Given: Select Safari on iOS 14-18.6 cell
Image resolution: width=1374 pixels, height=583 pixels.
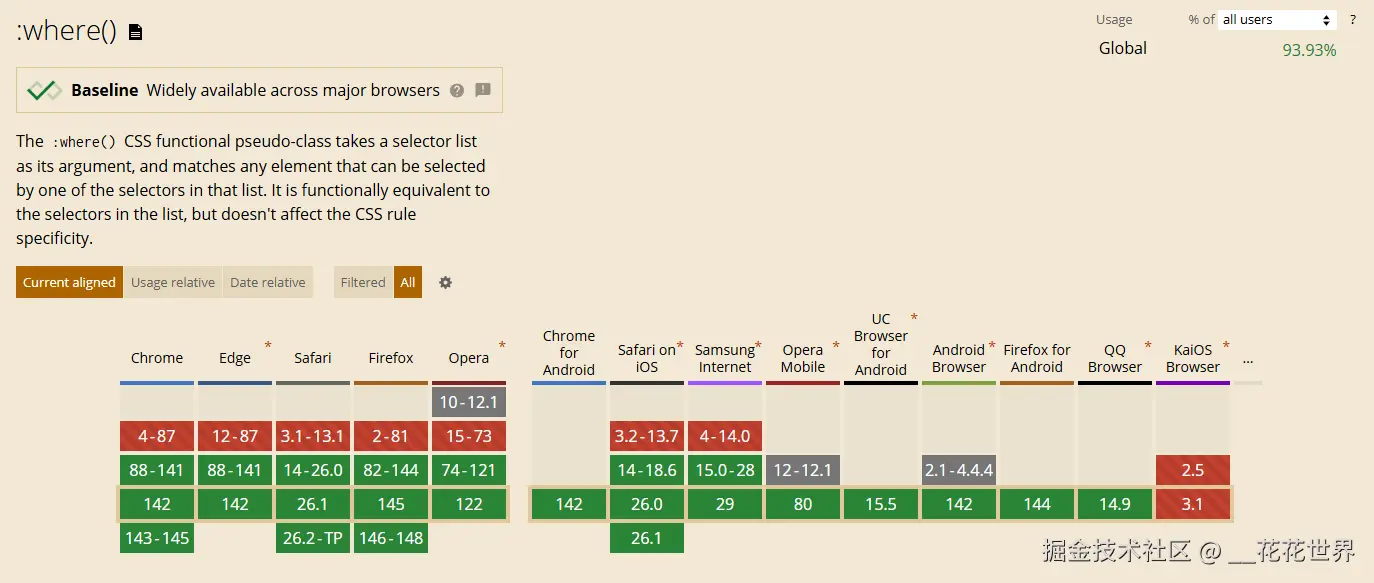Looking at the screenshot, I should (x=647, y=470).
